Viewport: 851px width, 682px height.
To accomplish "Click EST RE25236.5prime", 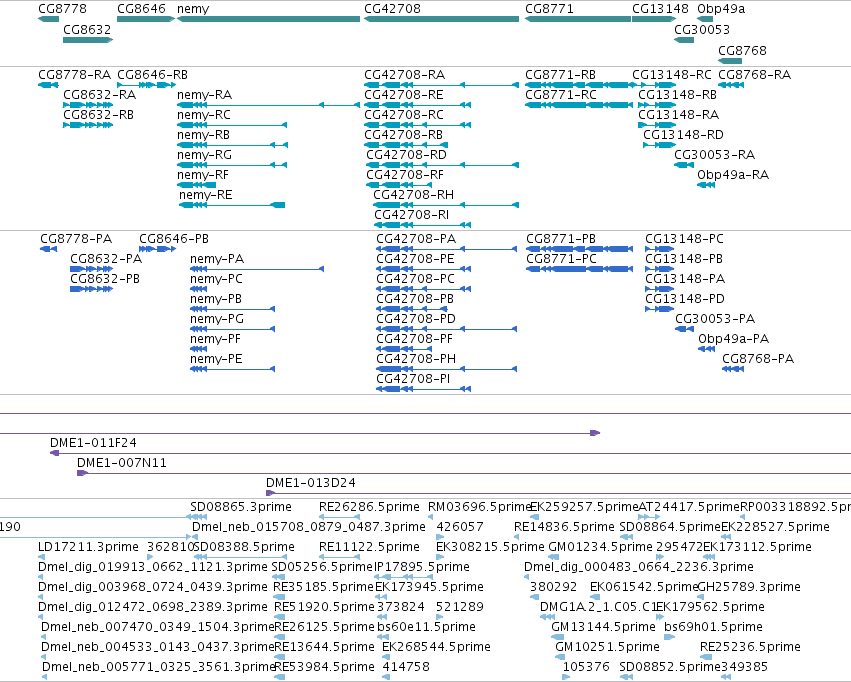I will [x=750, y=647].
